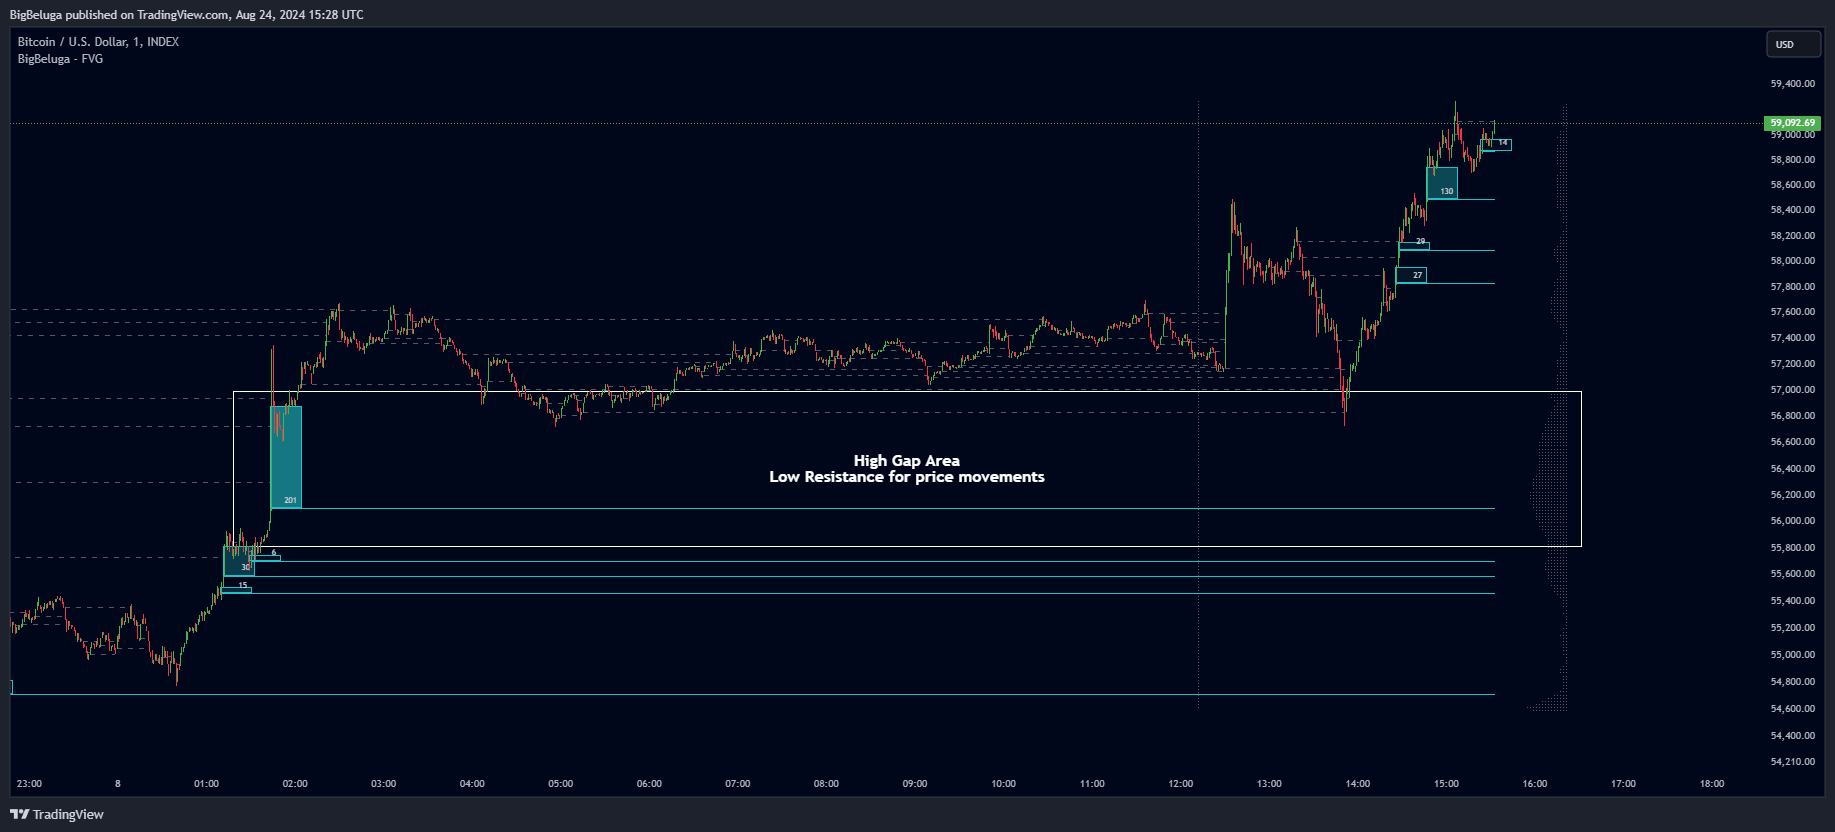Click the 56,800.00 price axis label
Image resolution: width=1835 pixels, height=832 pixels.
(1793, 416)
